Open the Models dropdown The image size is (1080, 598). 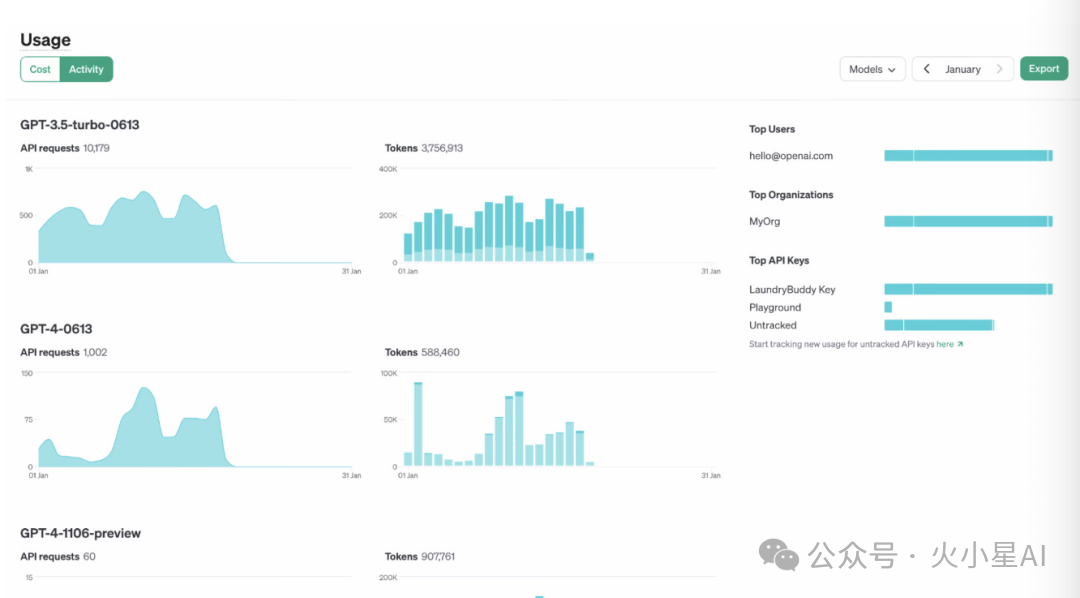[872, 69]
